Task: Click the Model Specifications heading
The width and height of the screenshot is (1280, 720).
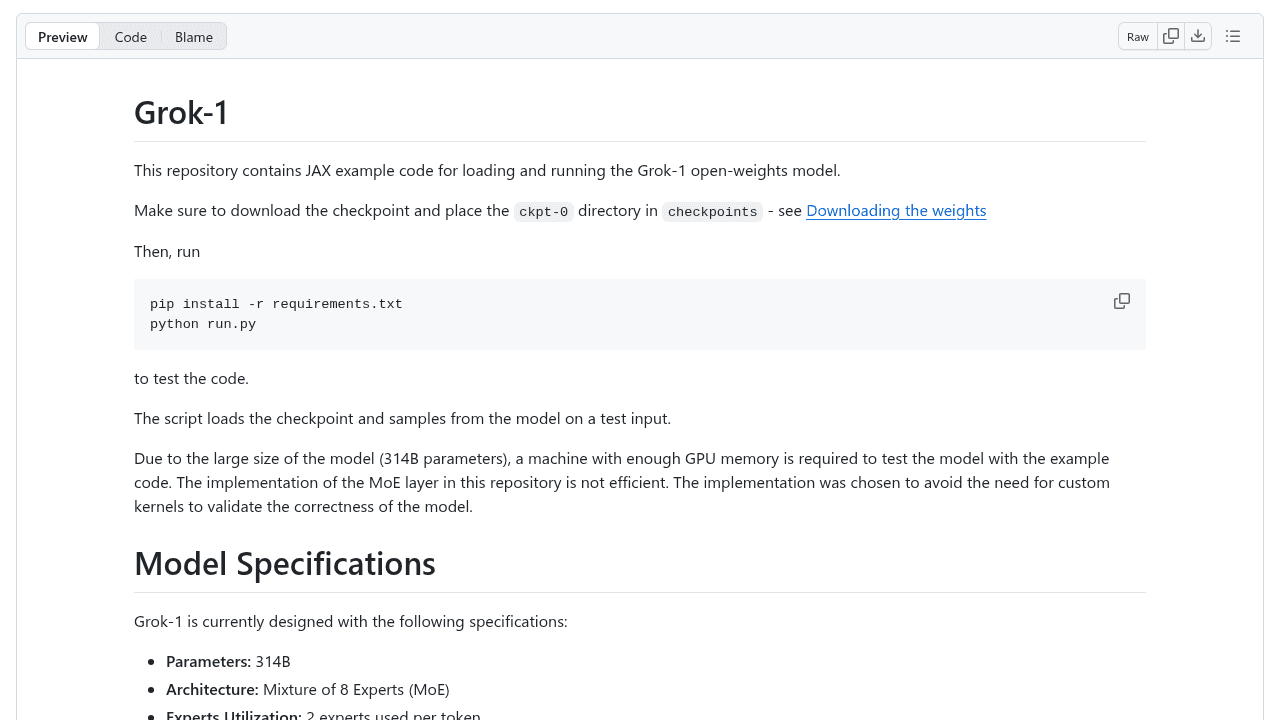Action: tap(284, 563)
